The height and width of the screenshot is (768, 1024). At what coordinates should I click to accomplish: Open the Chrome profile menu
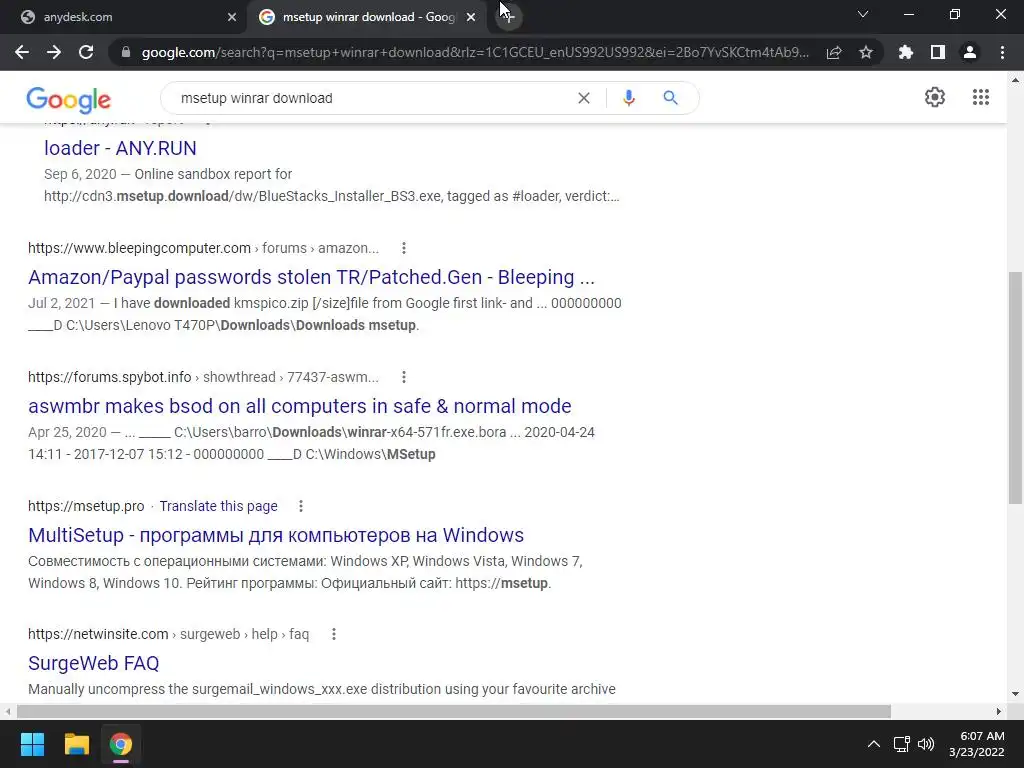(x=970, y=52)
